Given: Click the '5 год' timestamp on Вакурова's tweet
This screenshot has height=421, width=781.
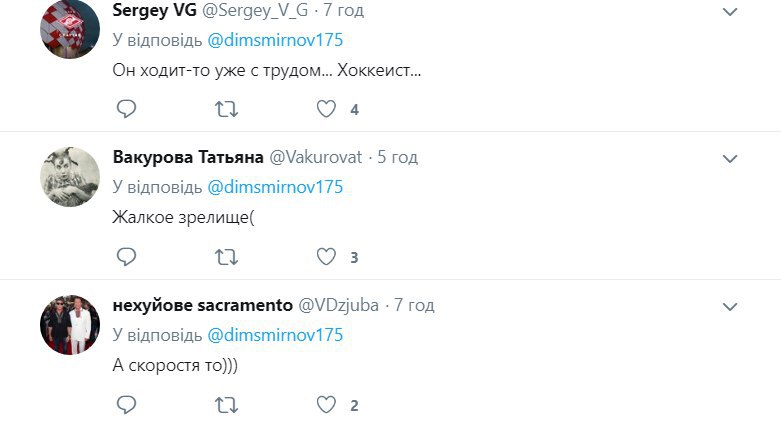Looking at the screenshot, I should (397, 158).
